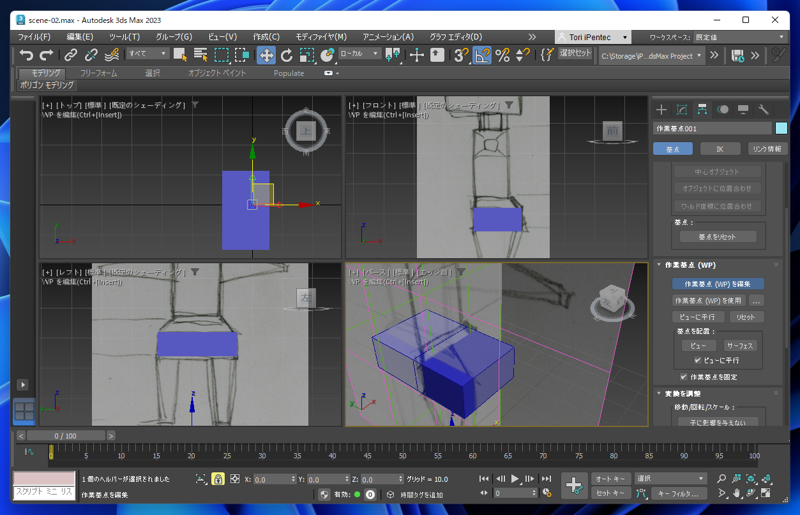Redo the last undone action
This screenshot has width=800, height=515.
tap(46, 55)
